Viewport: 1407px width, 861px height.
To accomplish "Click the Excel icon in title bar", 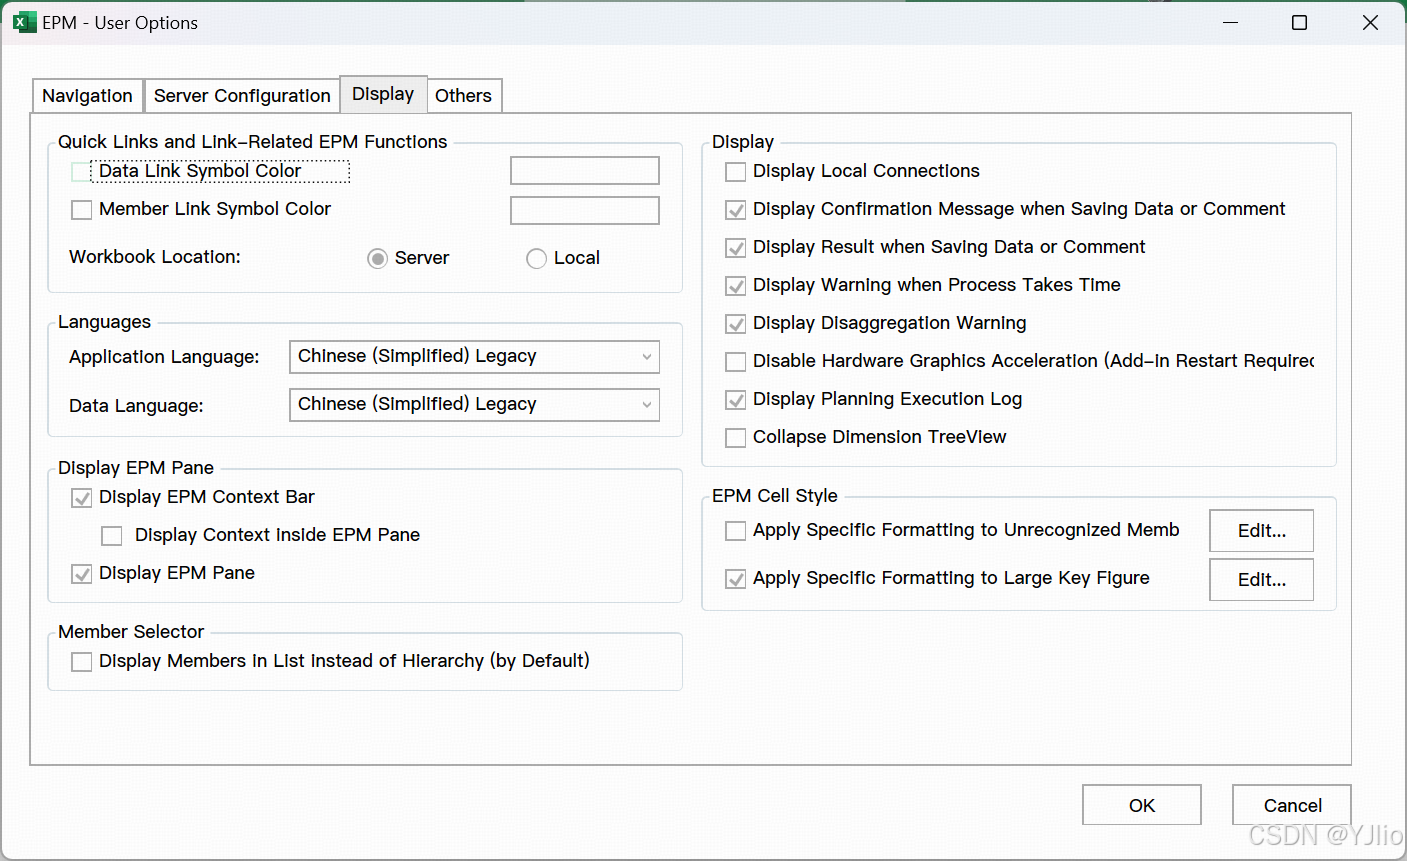I will pos(25,22).
